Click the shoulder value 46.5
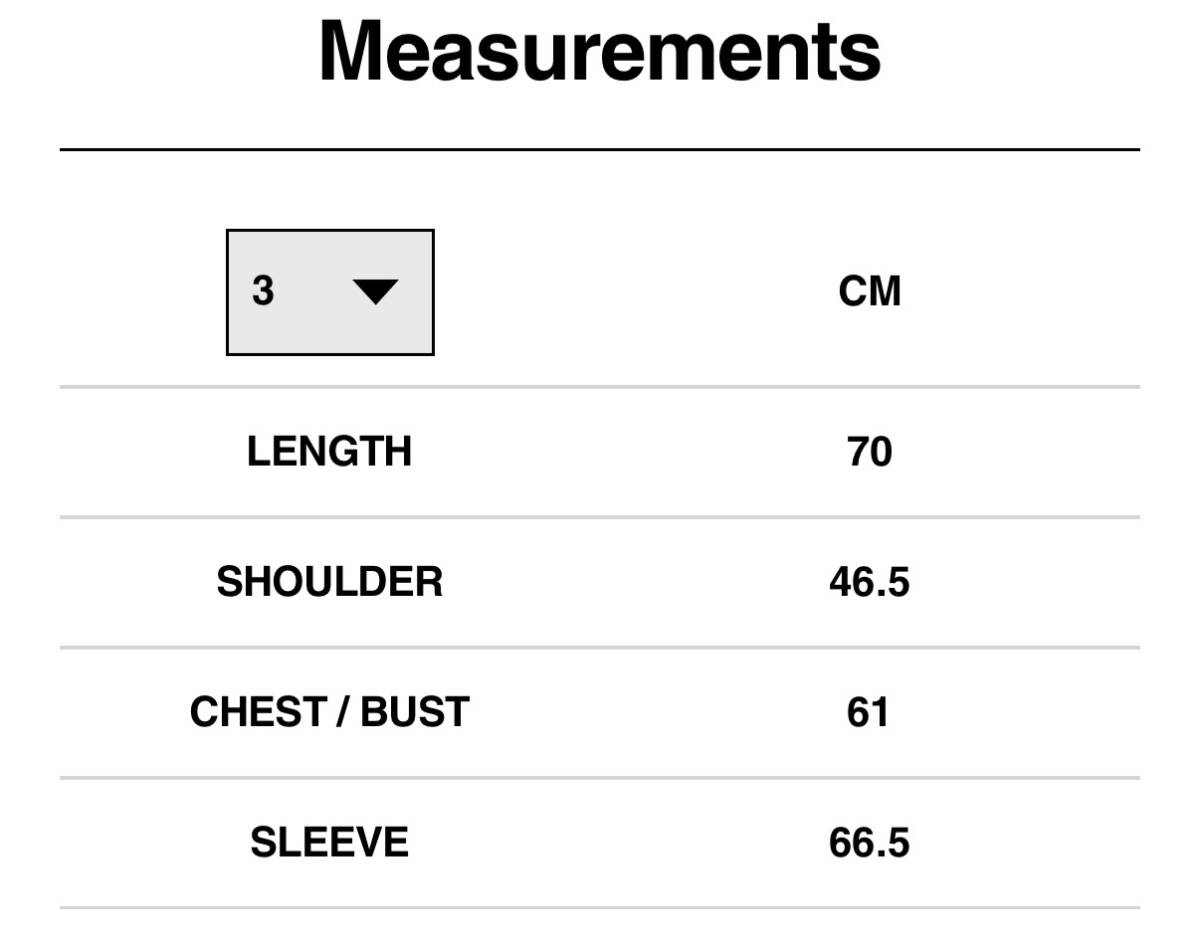 (869, 582)
